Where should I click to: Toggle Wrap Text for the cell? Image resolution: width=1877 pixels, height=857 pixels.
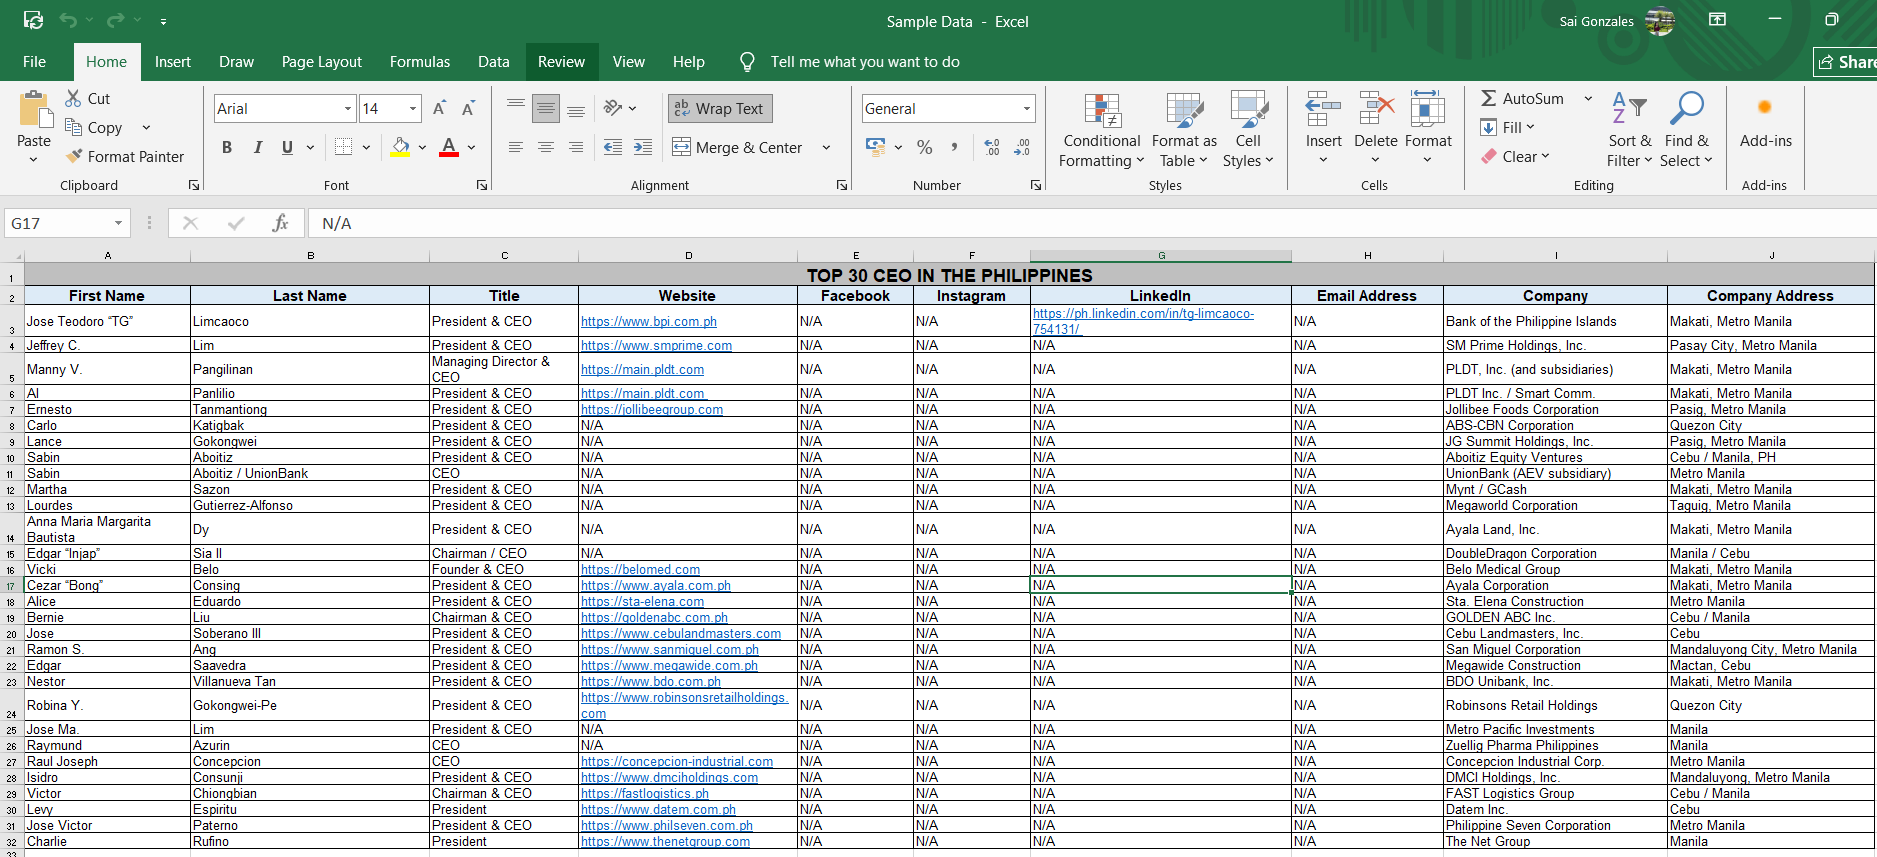720,109
